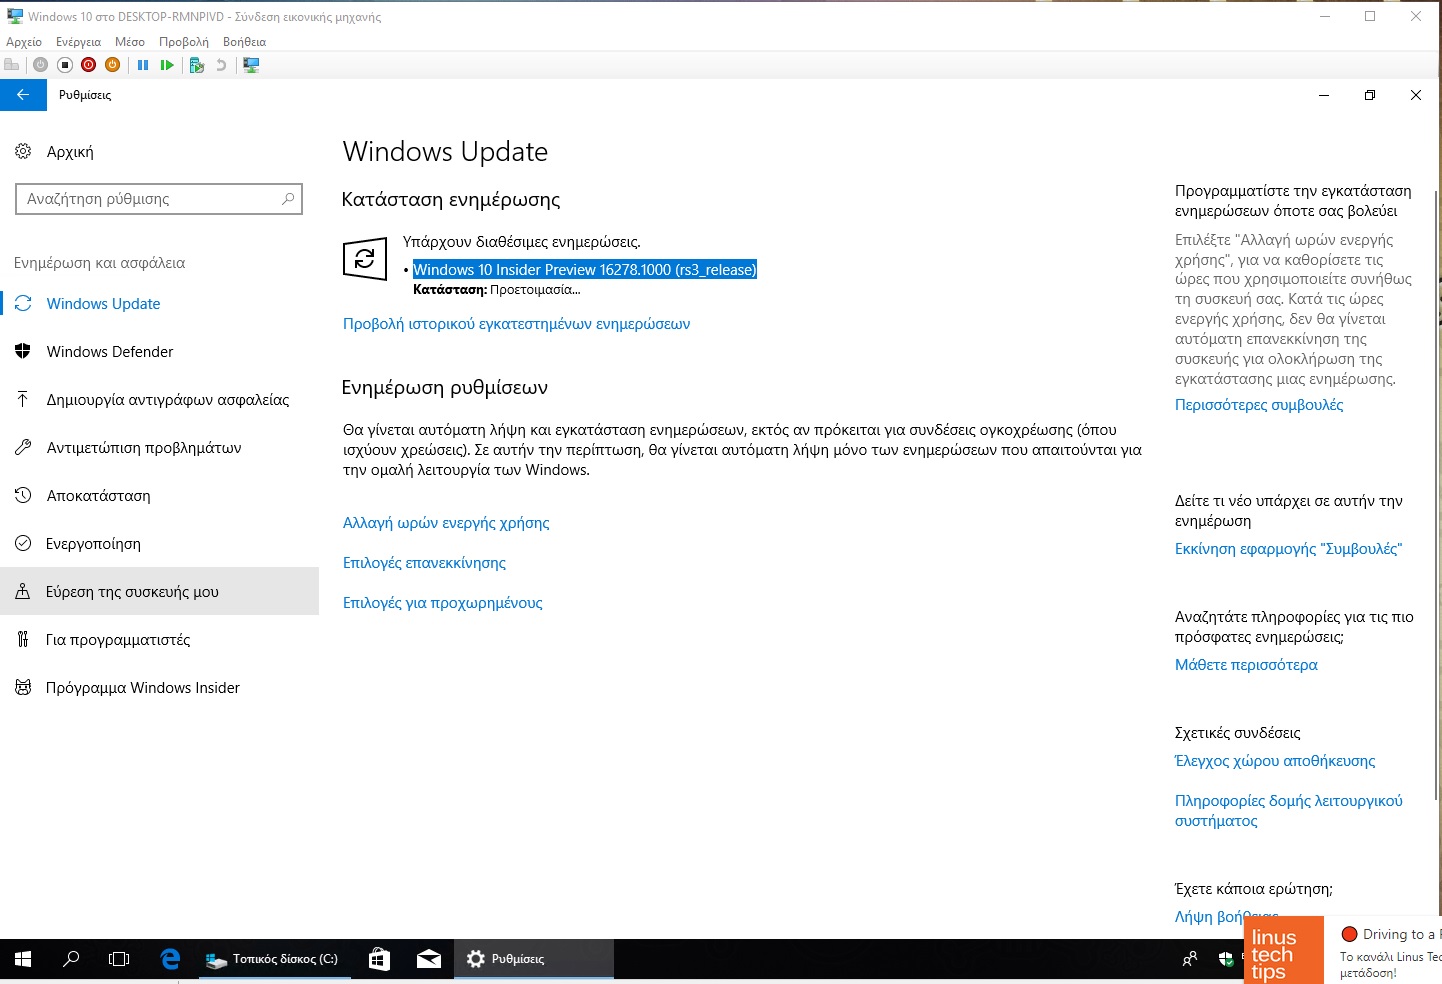Click the People icon in the system tray
1442x984 pixels.
point(1190,959)
